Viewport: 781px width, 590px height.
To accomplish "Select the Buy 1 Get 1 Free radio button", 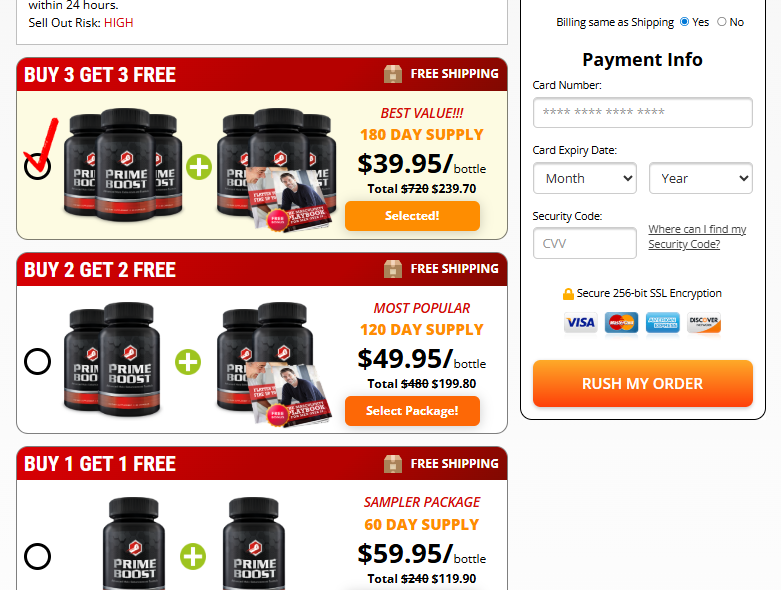I will (37, 556).
